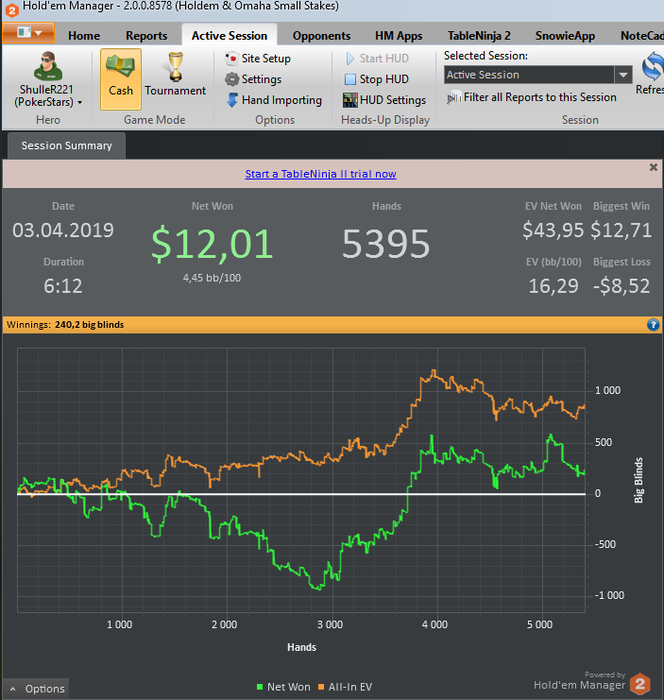Select Tournament game mode trophy

click(x=175, y=75)
